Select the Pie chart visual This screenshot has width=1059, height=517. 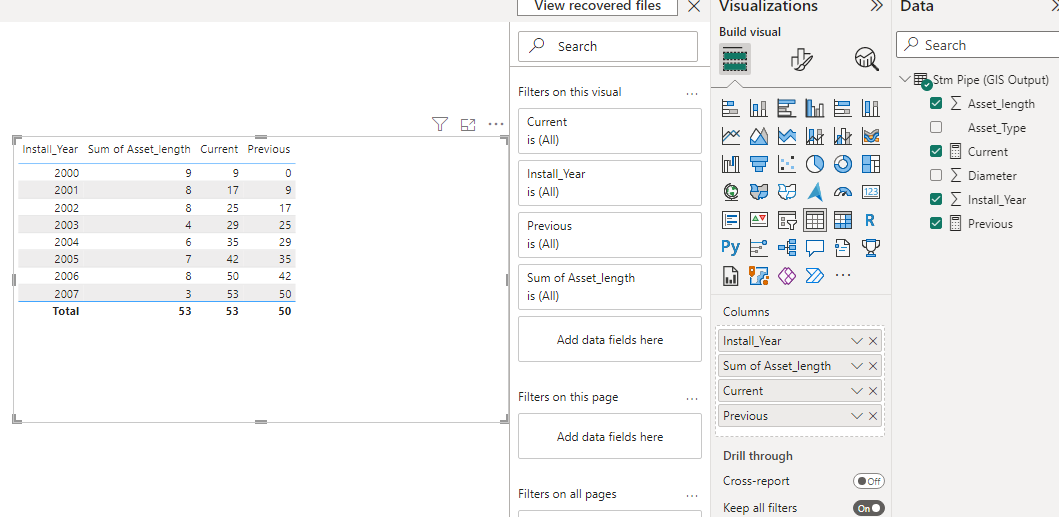[815, 164]
